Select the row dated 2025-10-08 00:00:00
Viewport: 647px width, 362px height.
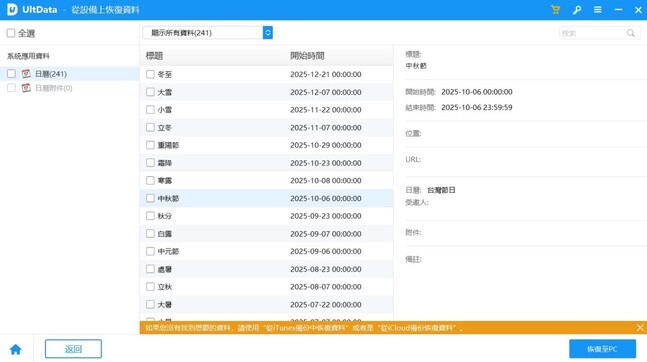[266, 180]
